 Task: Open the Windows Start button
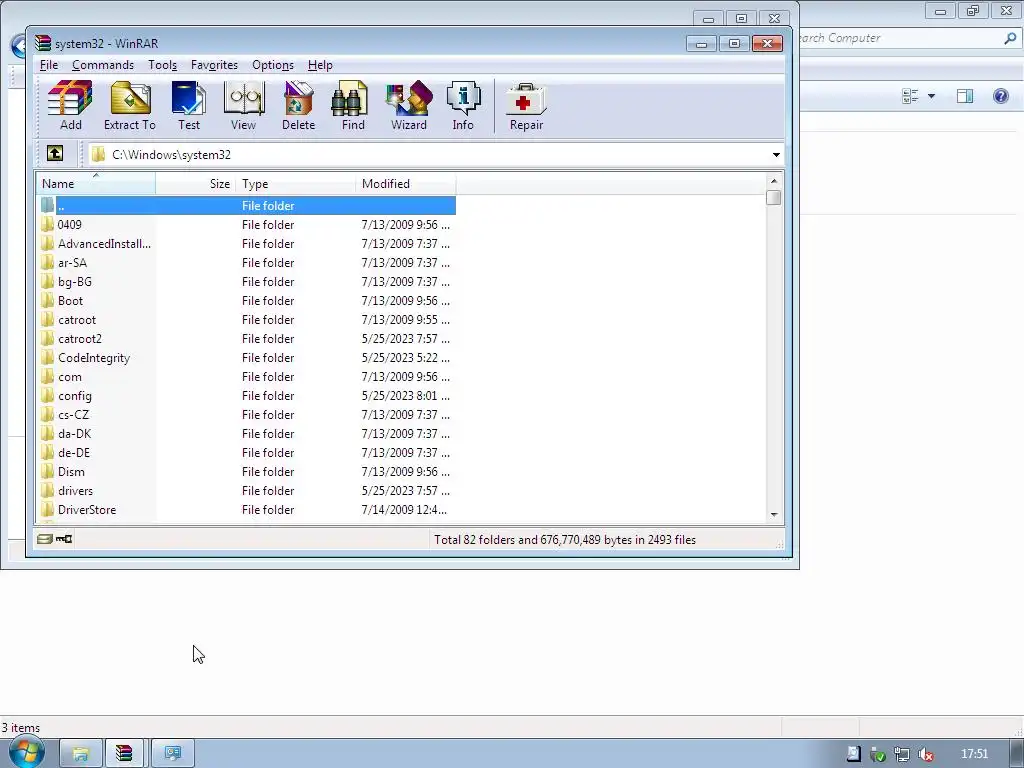[26, 753]
